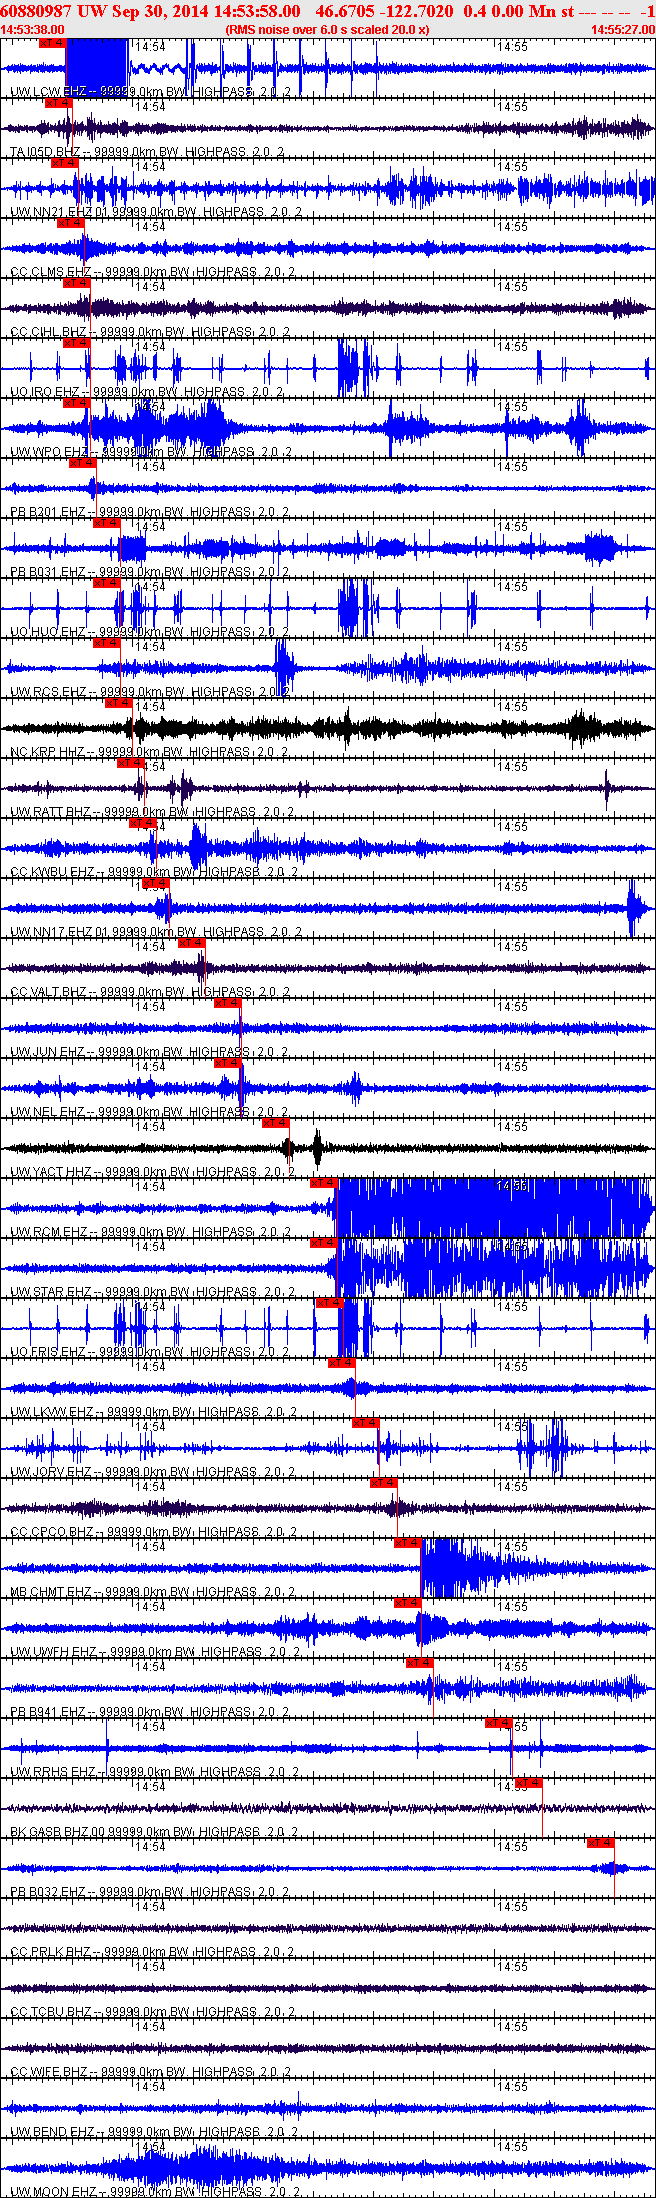Viewport: 656px width, 2198px height.
Task: Click the red pick flag on UW.RCM trace
Action: [x=323, y=1183]
